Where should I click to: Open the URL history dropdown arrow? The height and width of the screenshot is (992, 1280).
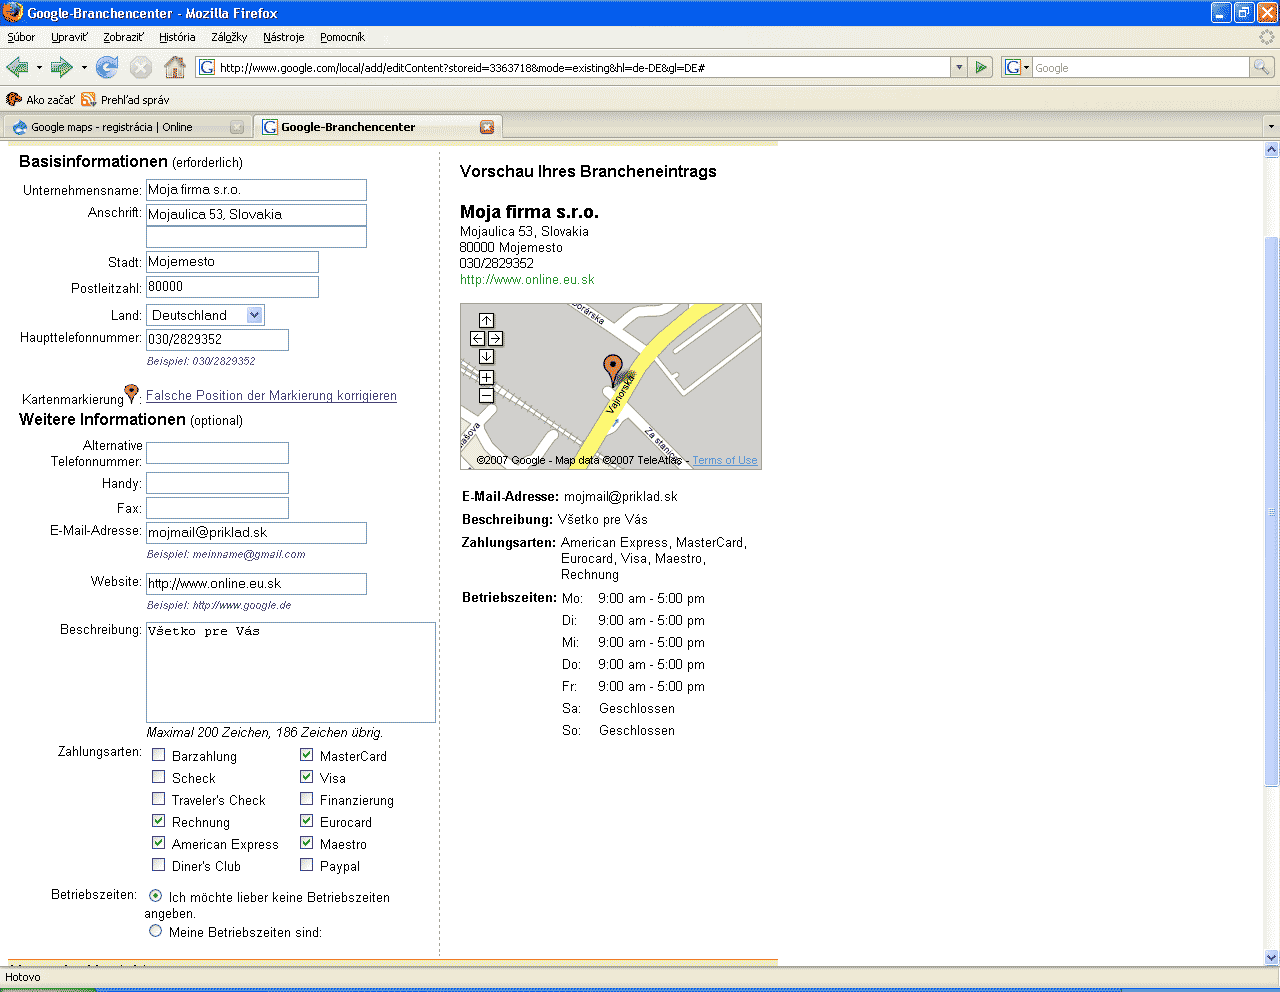959,67
